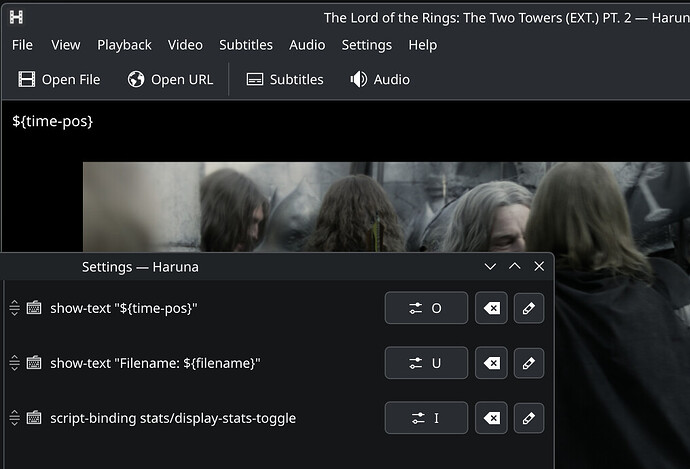Edit the display-stats-toggle command
690x469 pixels.
click(529, 418)
